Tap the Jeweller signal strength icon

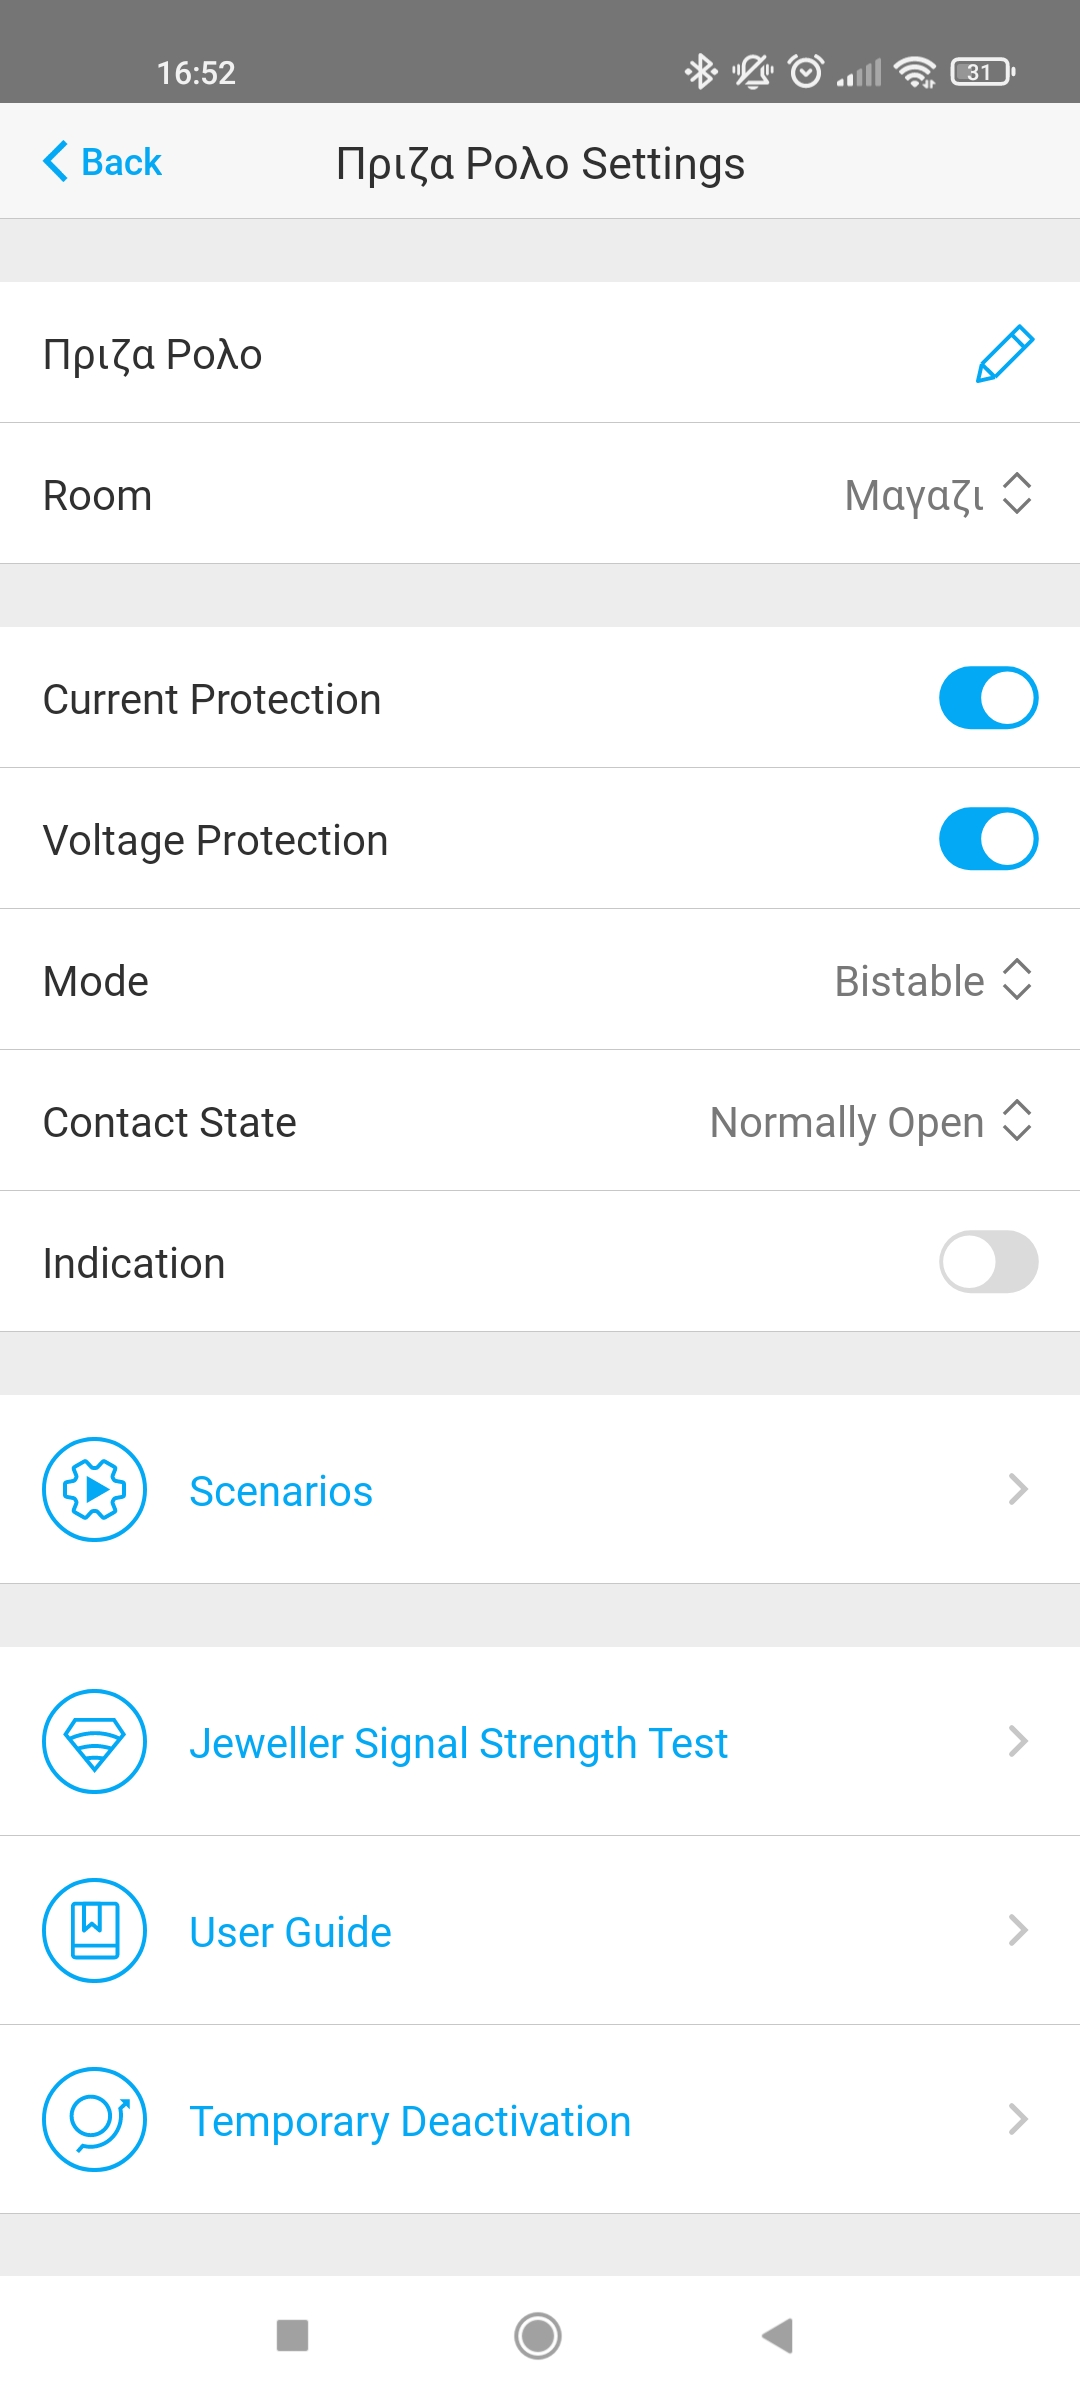point(94,1741)
